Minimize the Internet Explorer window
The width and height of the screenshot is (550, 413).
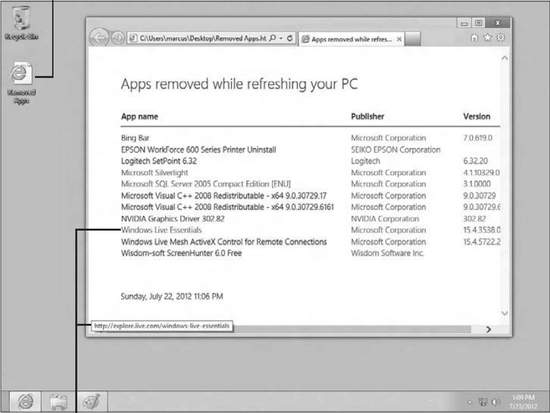pyautogui.click(x=464, y=23)
